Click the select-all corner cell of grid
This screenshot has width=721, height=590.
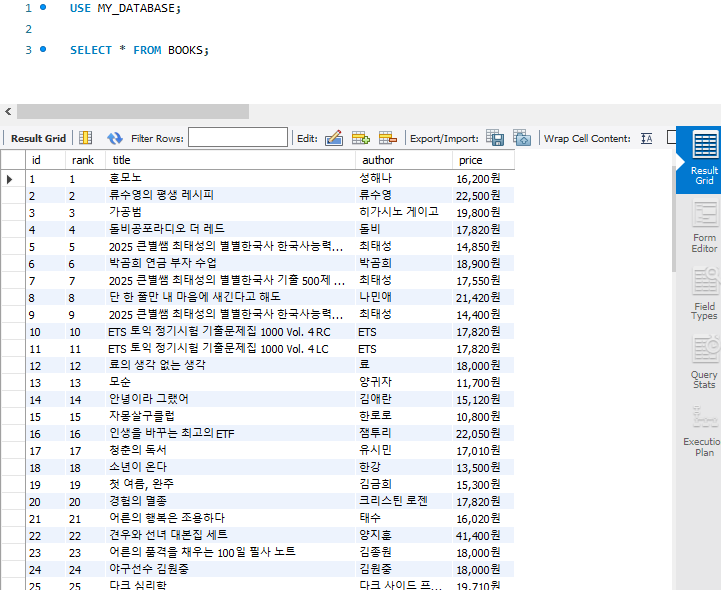click(13, 160)
